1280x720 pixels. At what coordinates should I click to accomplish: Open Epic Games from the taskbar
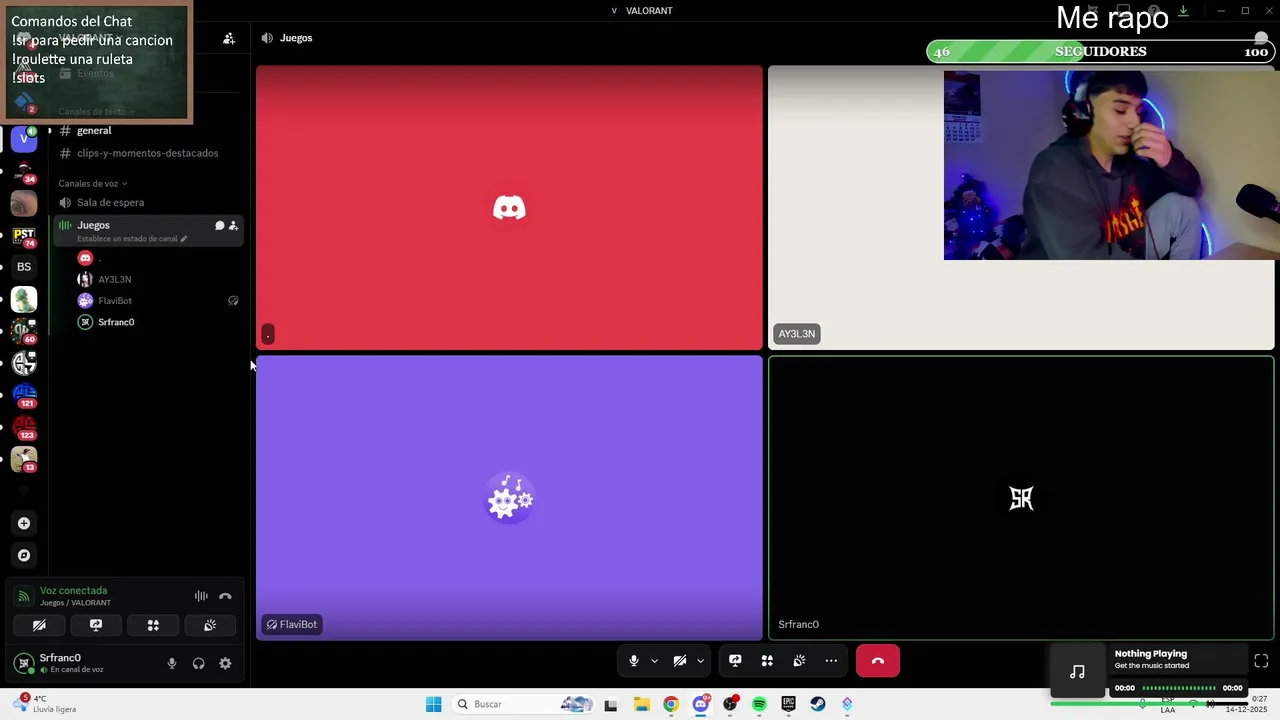point(788,704)
